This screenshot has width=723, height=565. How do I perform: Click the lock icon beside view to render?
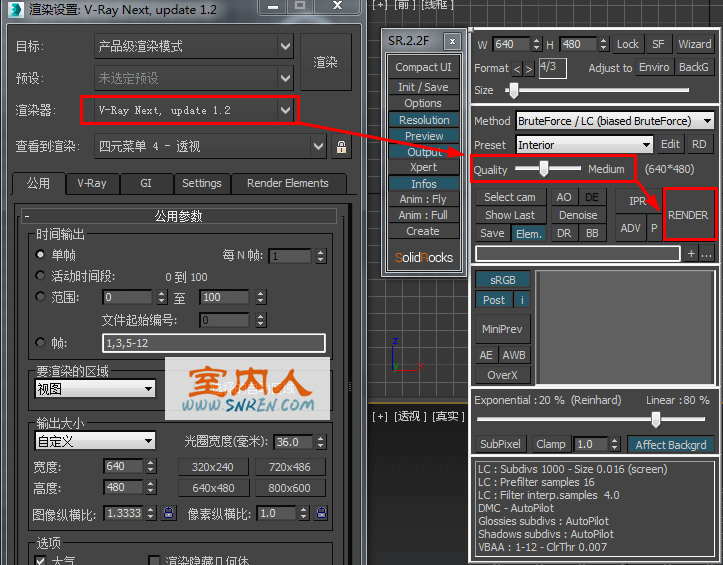click(341, 147)
